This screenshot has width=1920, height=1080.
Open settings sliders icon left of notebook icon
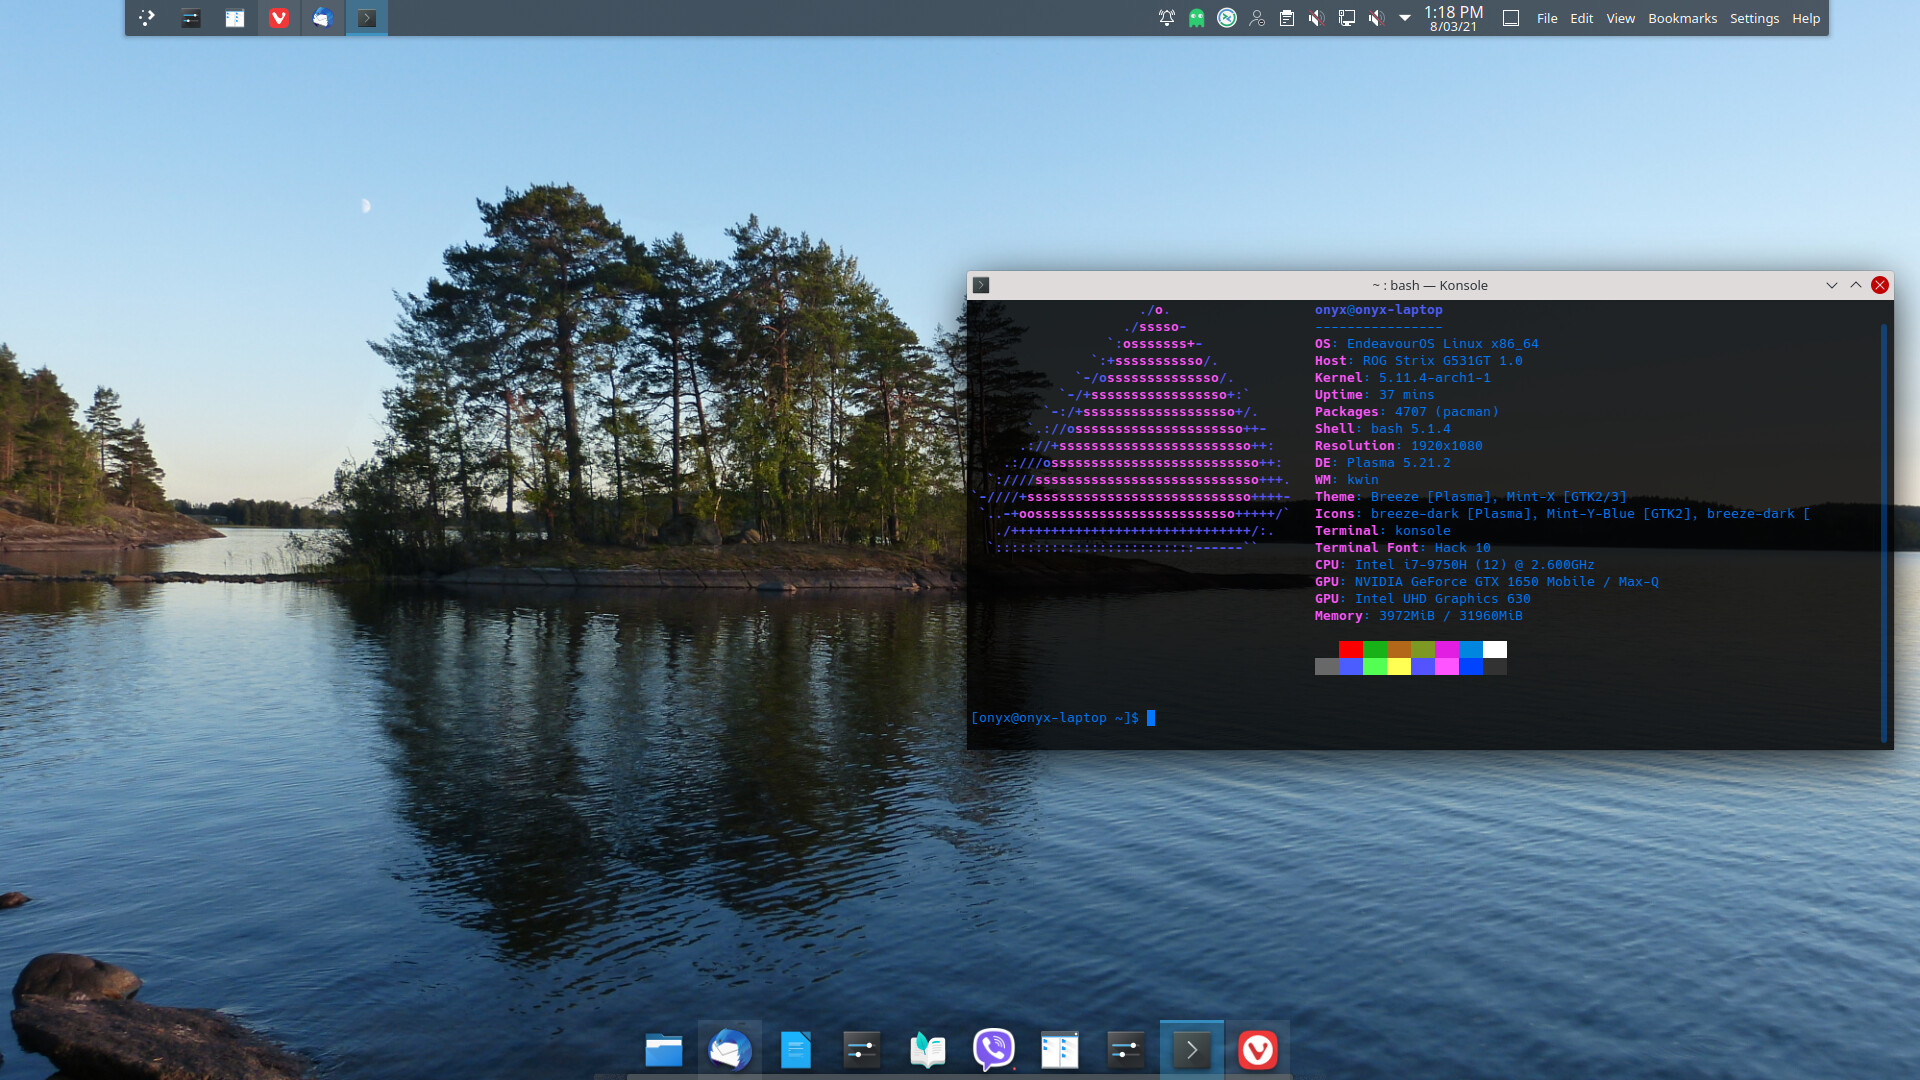(x=862, y=1050)
